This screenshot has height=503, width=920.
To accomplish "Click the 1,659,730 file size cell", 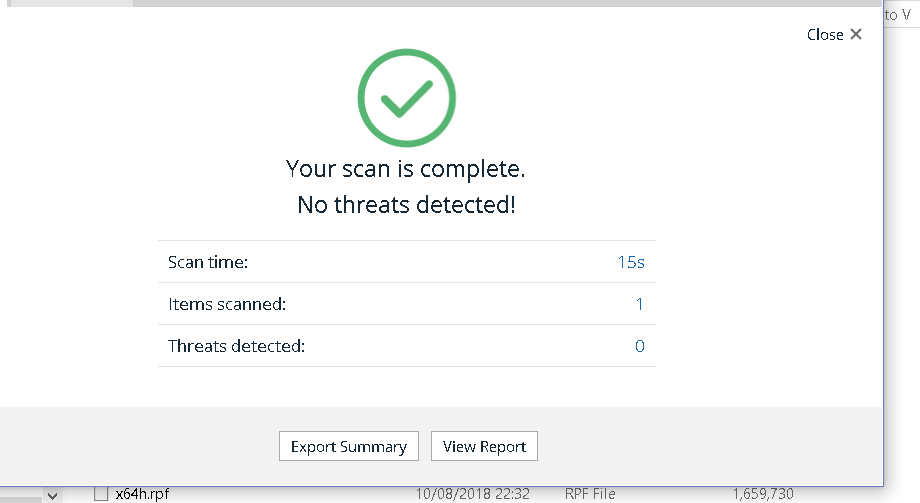I will [763, 494].
